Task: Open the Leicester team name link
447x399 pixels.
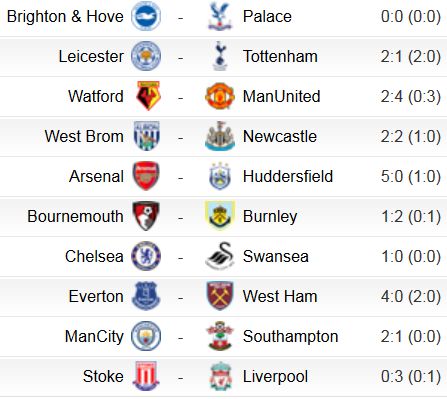Action: coord(91,56)
